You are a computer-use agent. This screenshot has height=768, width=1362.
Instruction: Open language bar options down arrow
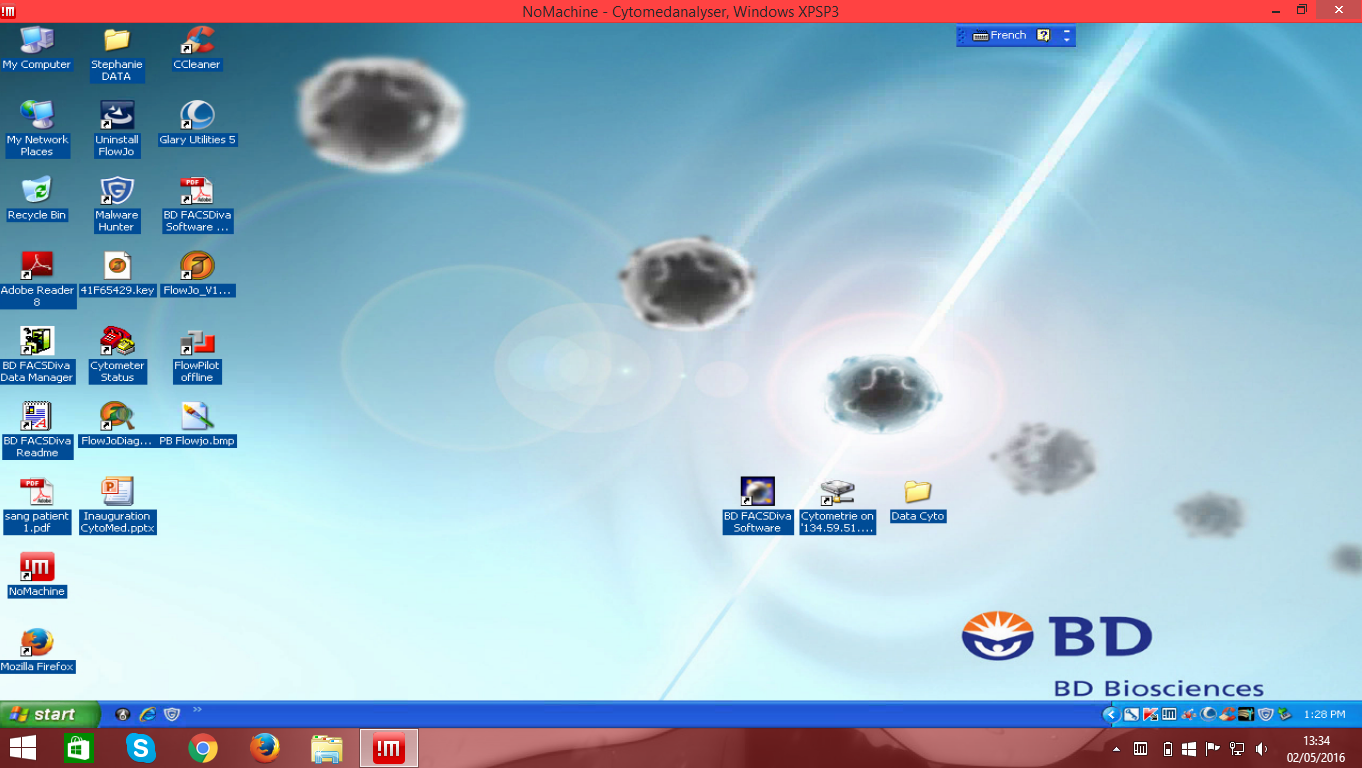coord(1067,41)
